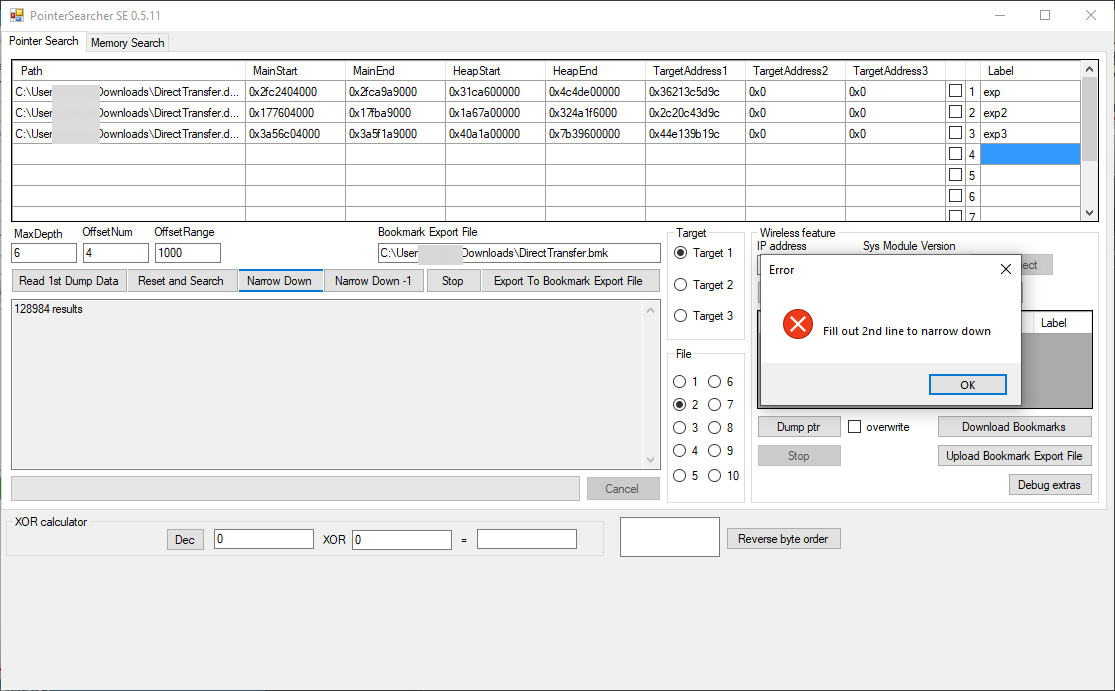Image resolution: width=1115 pixels, height=691 pixels.
Task: Click the OffsetRange input field
Action: 188,253
